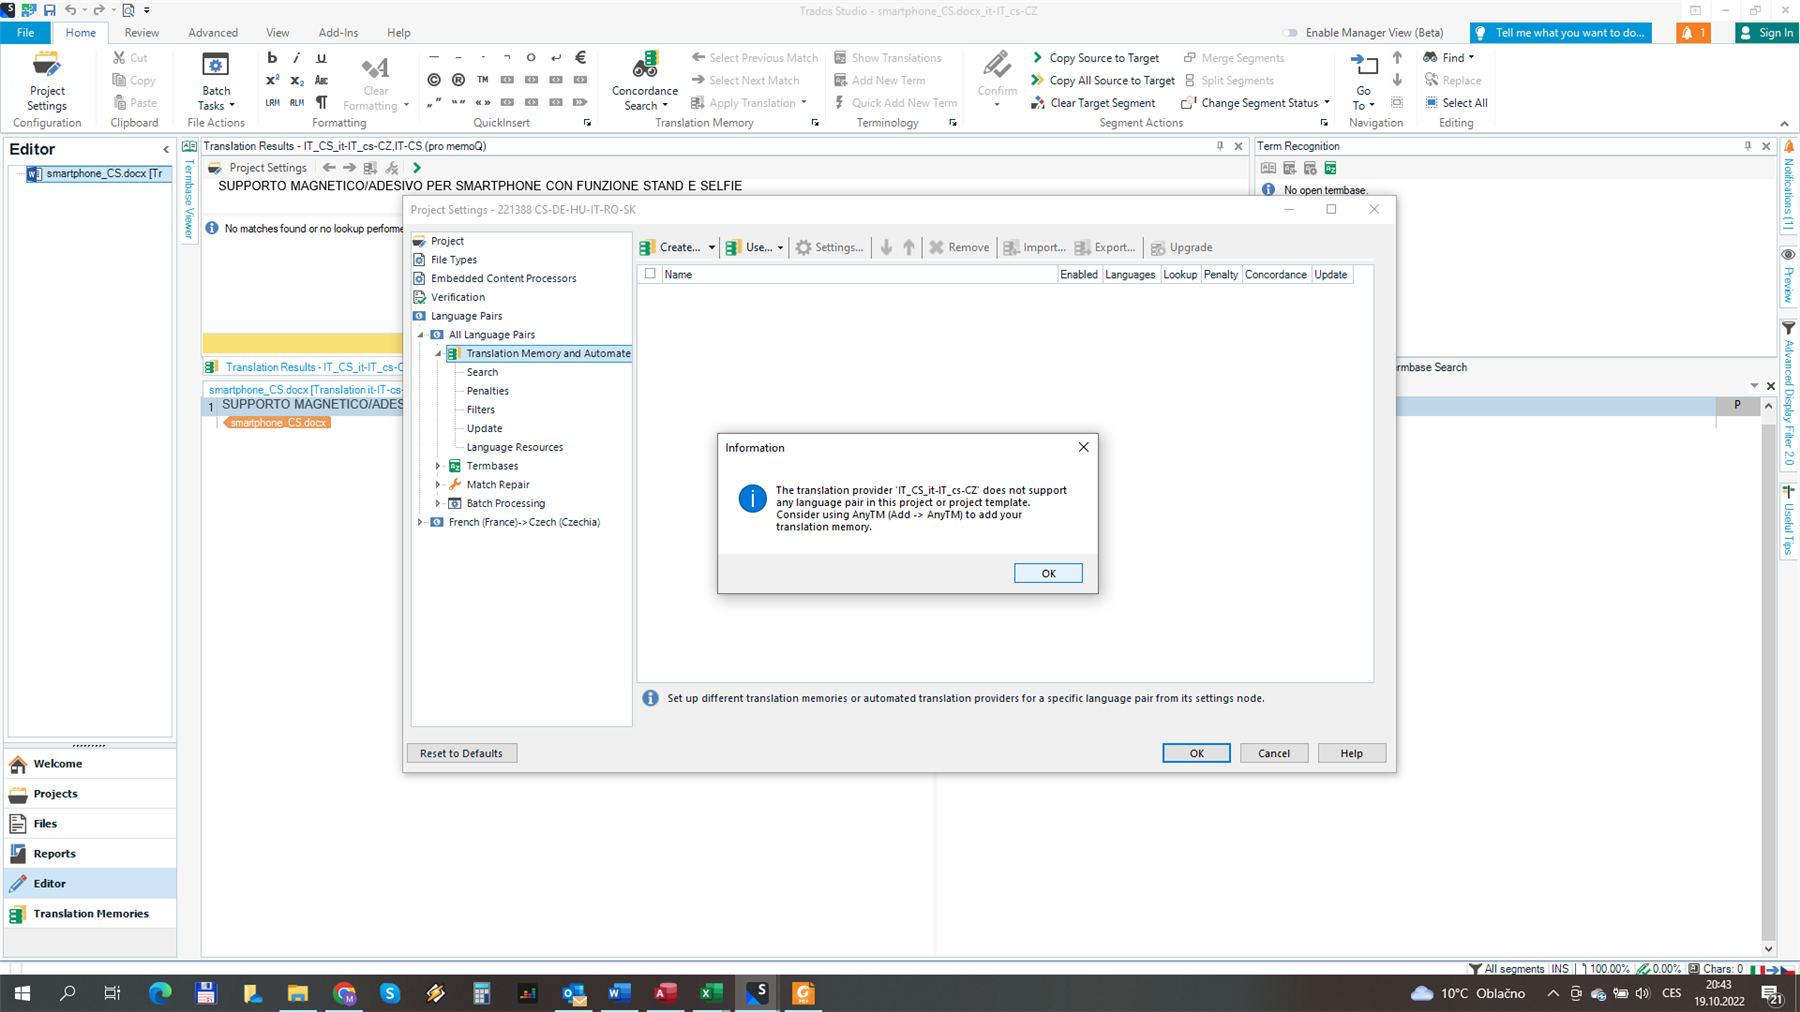
Task: Click Sign In button
Action: click(1766, 33)
